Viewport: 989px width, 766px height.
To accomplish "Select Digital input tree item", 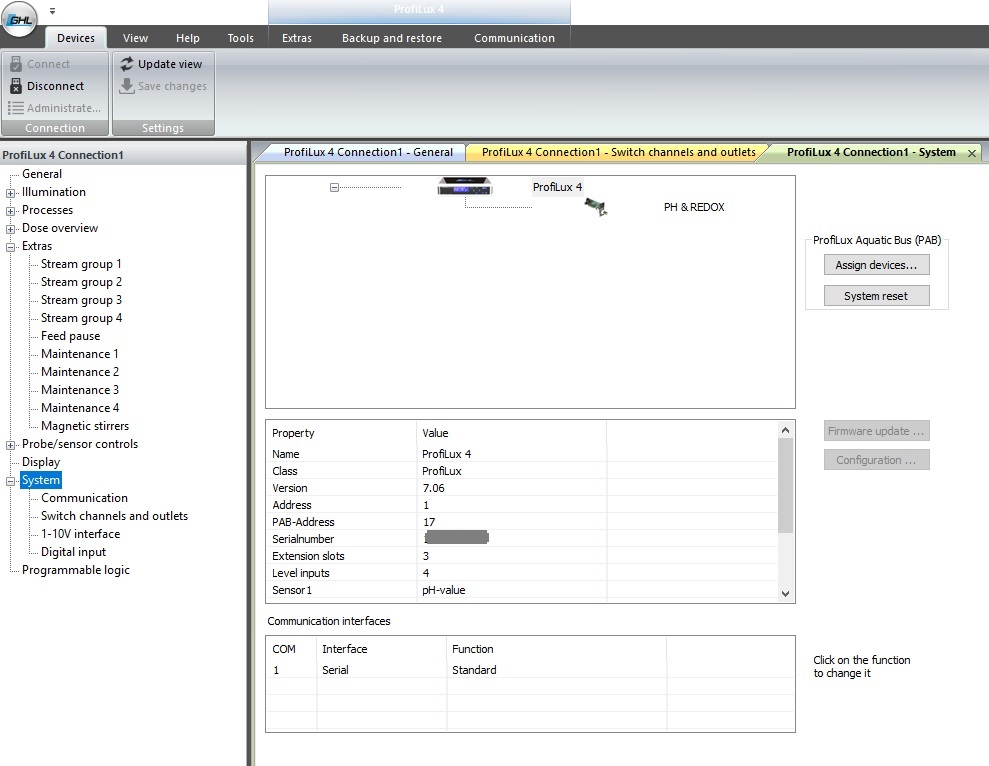I will [73, 551].
